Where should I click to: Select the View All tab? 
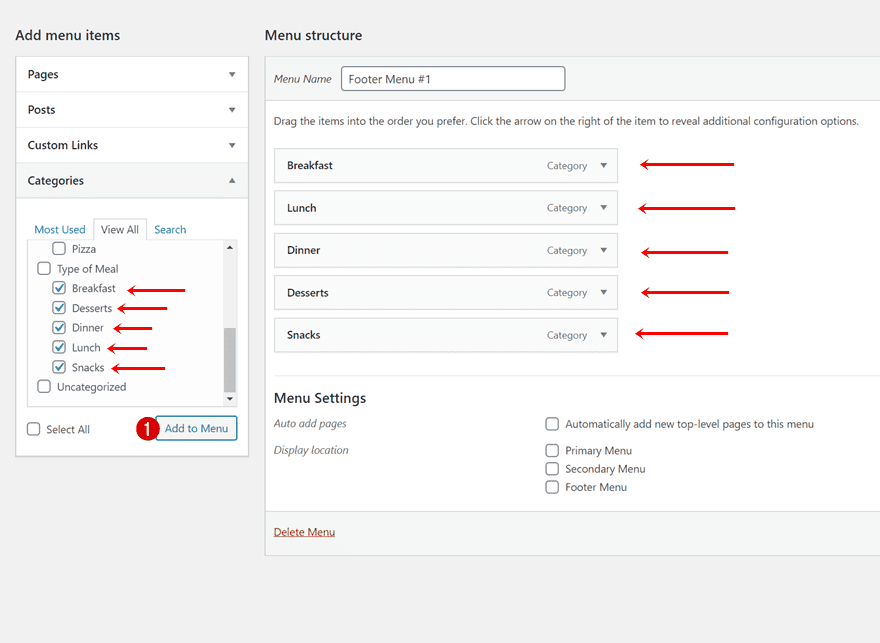pos(120,229)
